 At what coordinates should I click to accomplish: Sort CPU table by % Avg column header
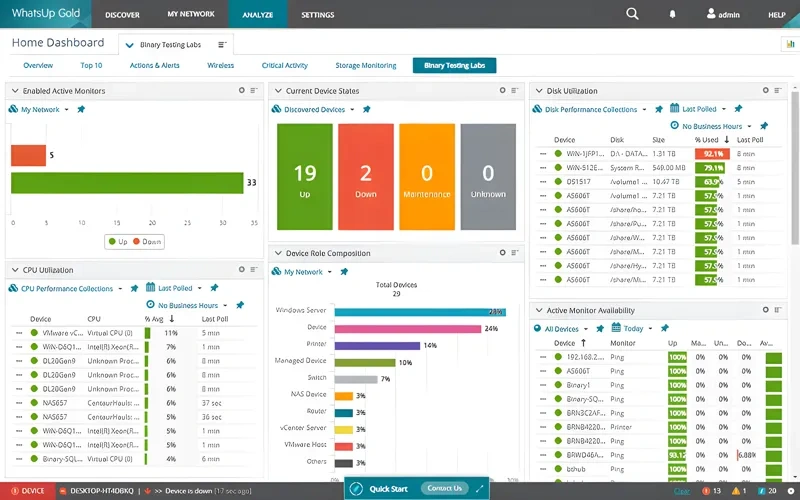click(x=154, y=319)
